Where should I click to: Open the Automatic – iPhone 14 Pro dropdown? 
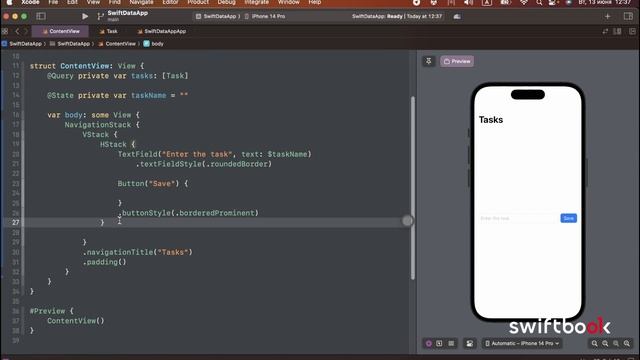pos(522,343)
